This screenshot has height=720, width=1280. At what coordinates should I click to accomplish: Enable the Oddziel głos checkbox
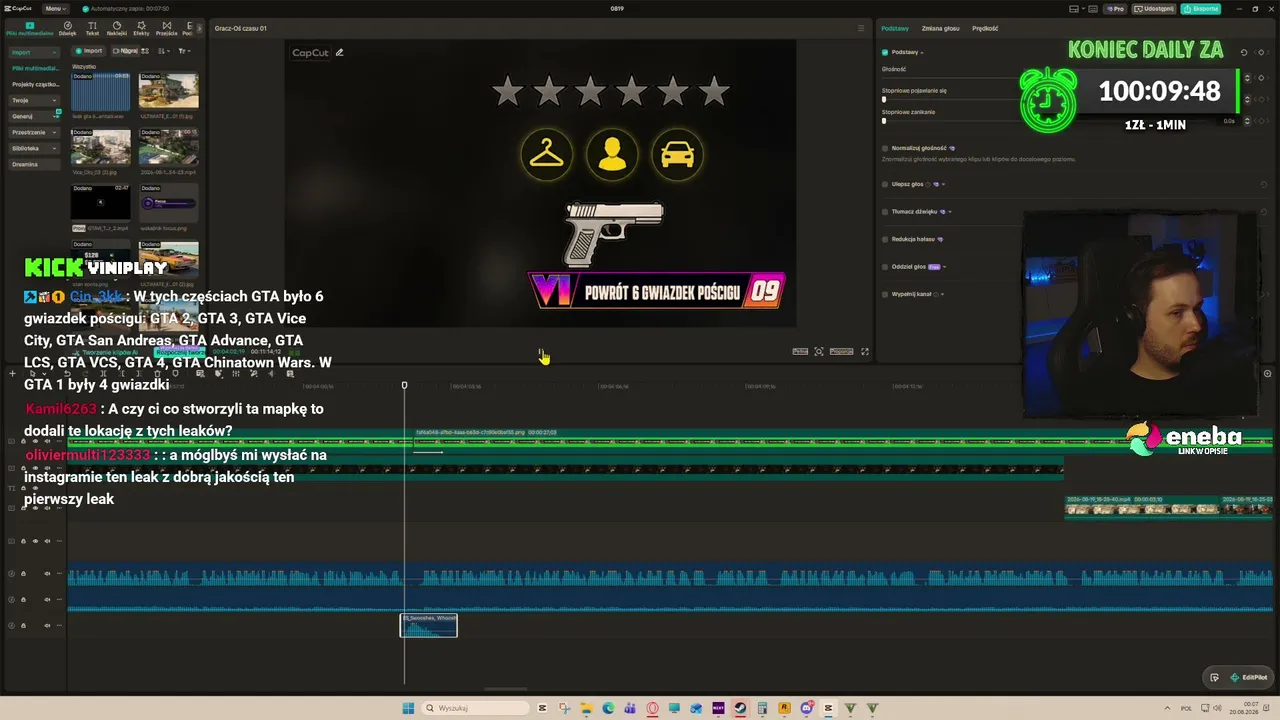tap(885, 267)
